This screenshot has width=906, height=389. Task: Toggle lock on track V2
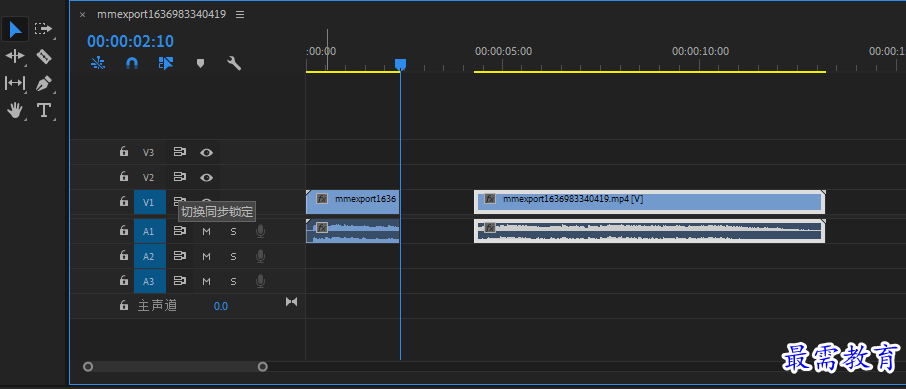(123, 176)
